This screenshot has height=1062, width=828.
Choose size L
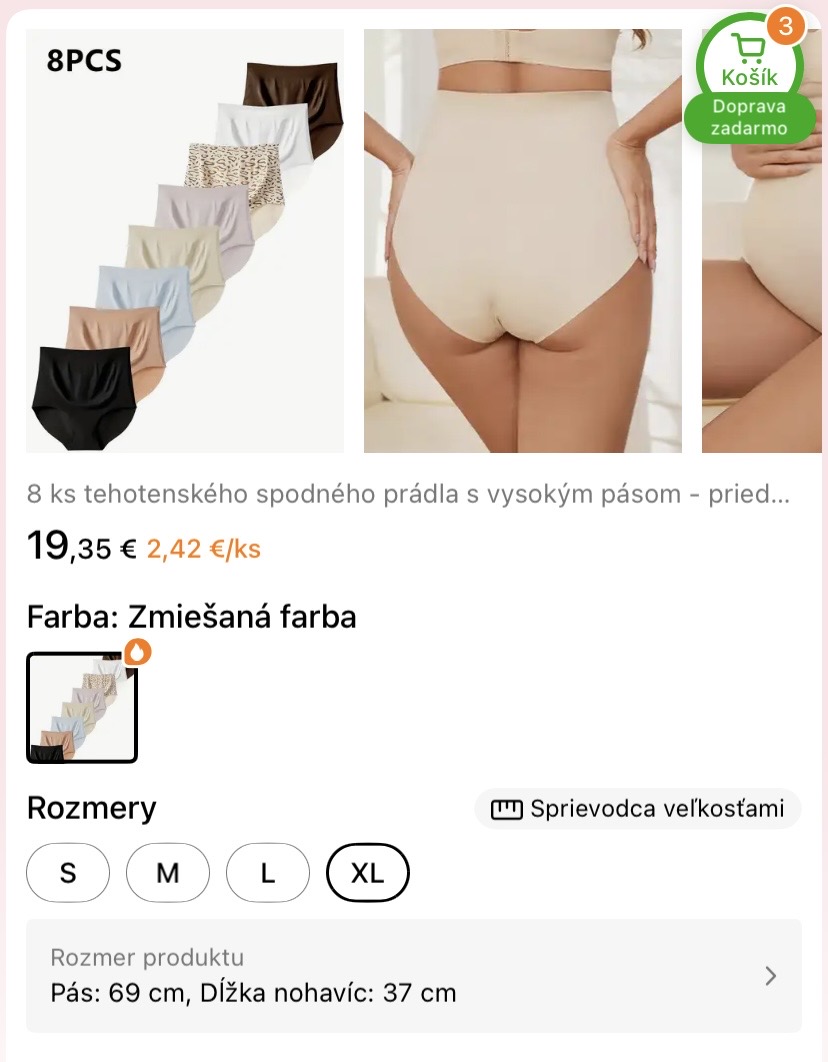pyautogui.click(x=268, y=872)
